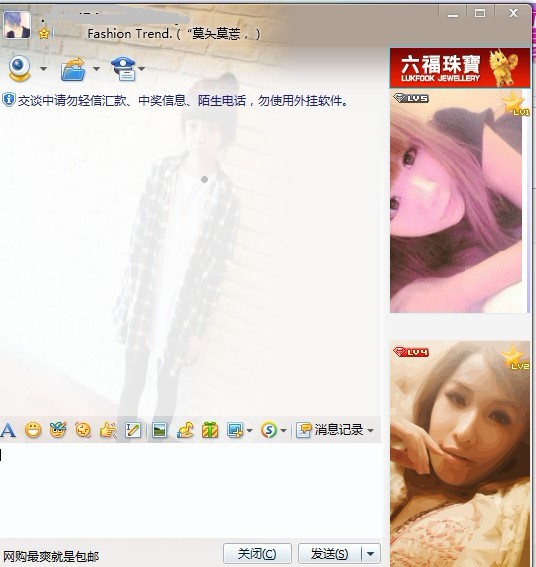The width and height of the screenshot is (536, 567).
Task: Open the send options dropdown arrow
Action: 371,554
